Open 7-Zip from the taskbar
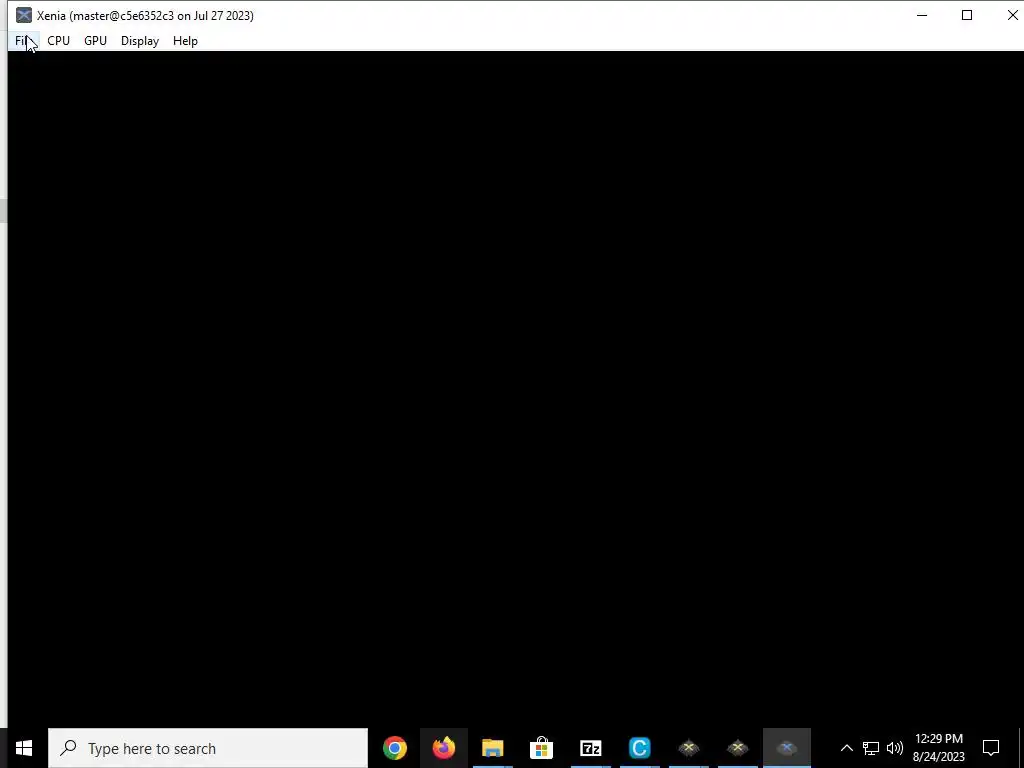Image resolution: width=1024 pixels, height=768 pixels. click(590, 748)
